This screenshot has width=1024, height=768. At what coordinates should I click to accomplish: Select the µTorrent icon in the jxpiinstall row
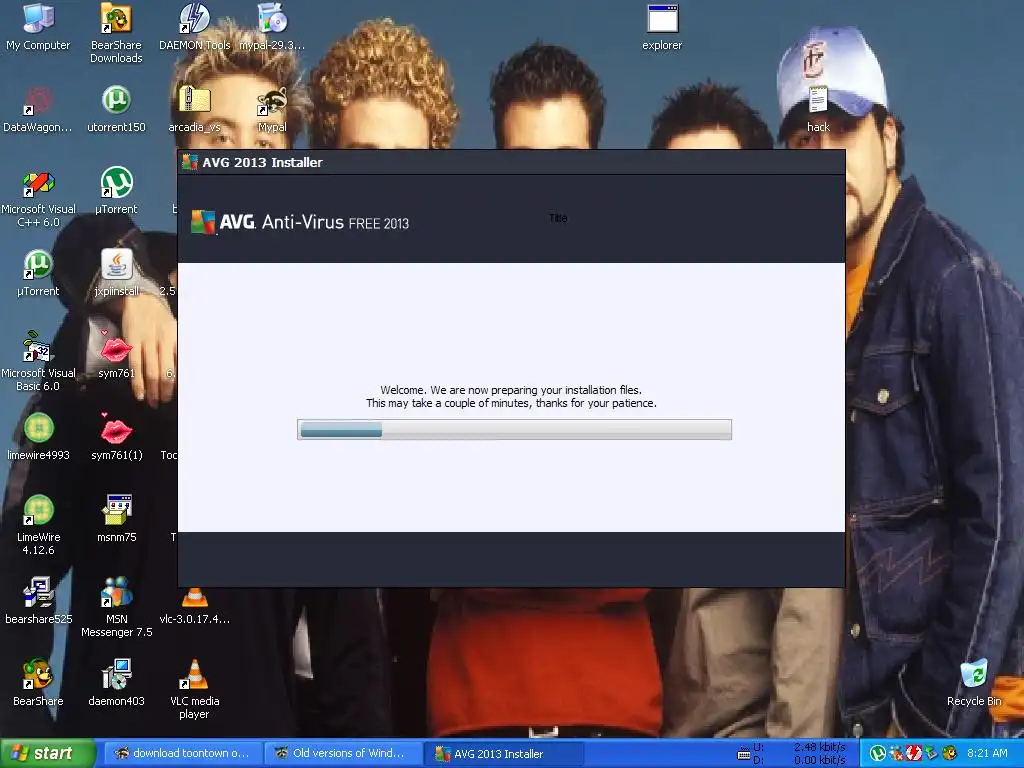pos(38,273)
